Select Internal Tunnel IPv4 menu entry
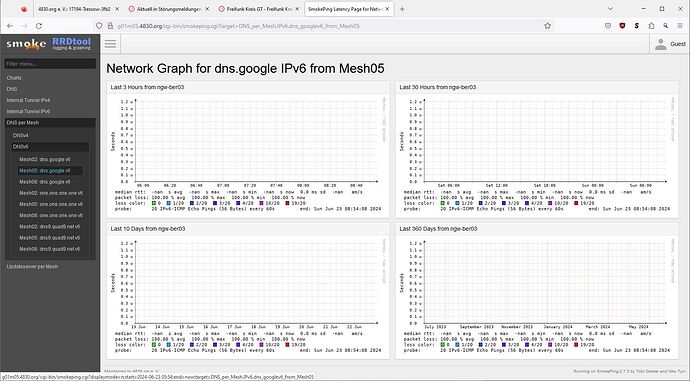The height and width of the screenshot is (381, 690). tap(28, 100)
